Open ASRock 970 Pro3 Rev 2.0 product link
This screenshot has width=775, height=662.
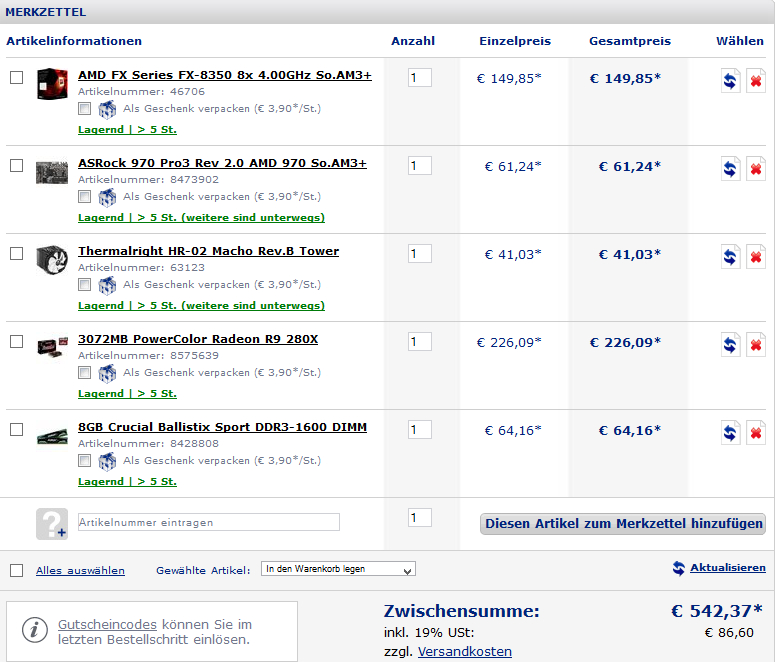(x=222, y=163)
